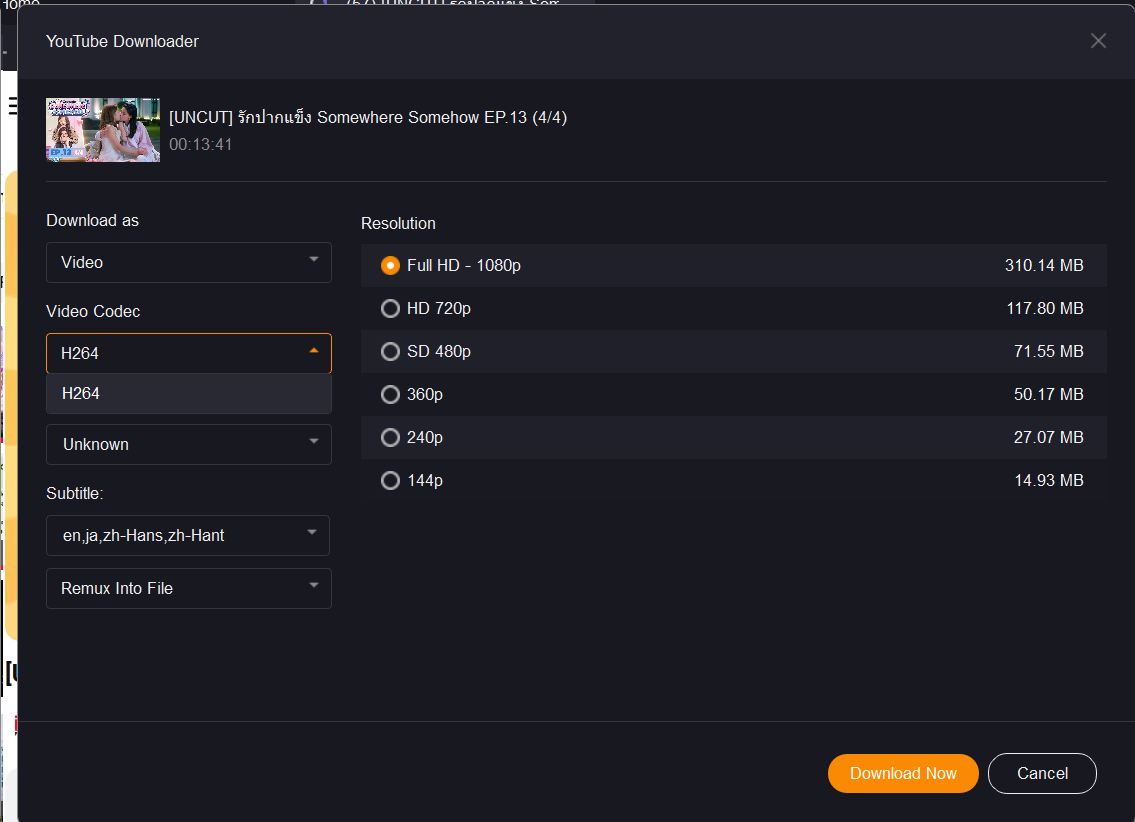This screenshot has height=822, width=1135.
Task: Choose SD 480p resolution
Action: pyautogui.click(x=390, y=352)
